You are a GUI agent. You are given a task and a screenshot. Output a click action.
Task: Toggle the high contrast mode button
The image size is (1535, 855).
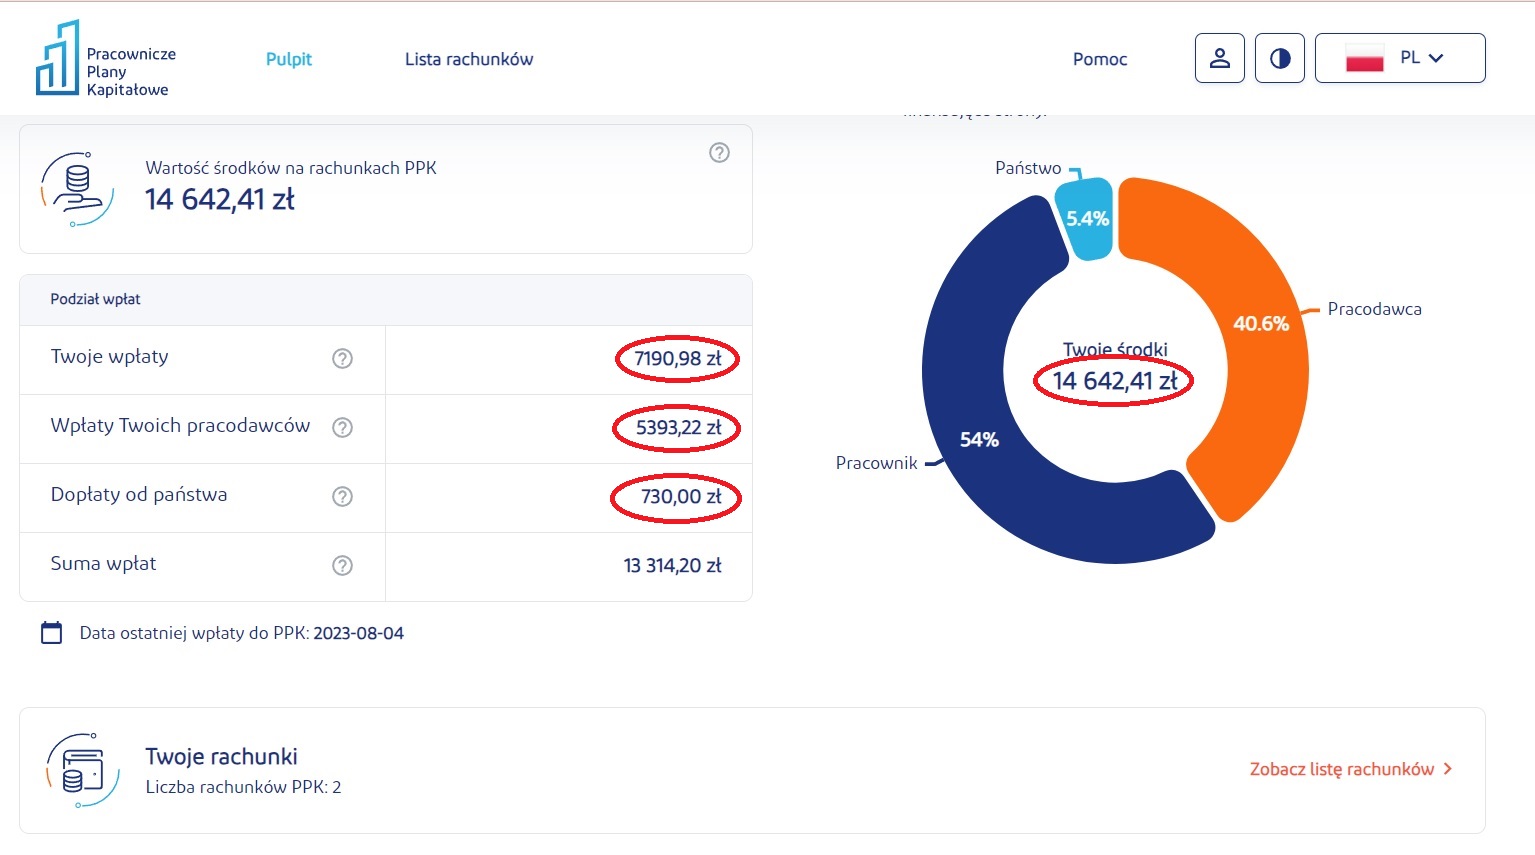pos(1279,58)
